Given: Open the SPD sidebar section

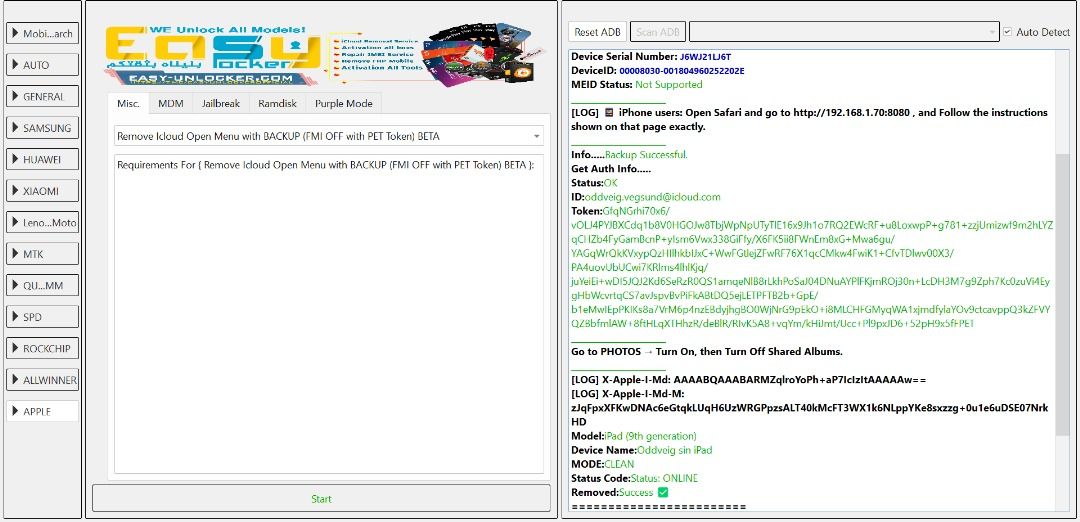Looking at the screenshot, I should [x=42, y=317].
